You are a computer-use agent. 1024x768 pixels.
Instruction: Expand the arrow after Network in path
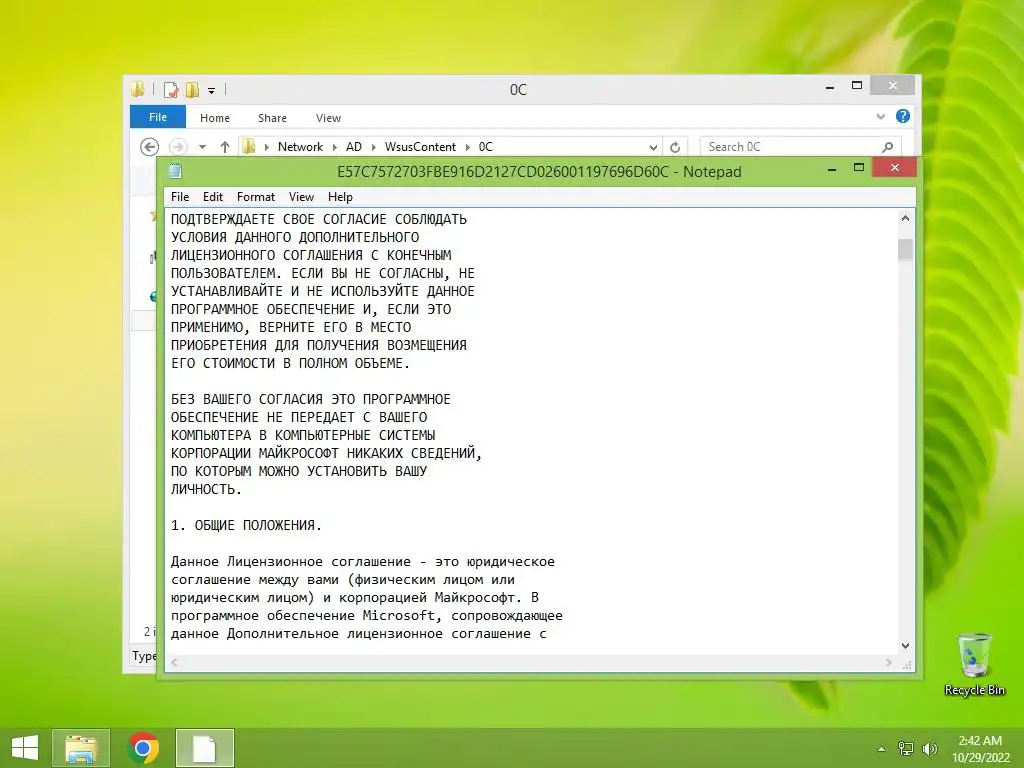[x=334, y=147]
